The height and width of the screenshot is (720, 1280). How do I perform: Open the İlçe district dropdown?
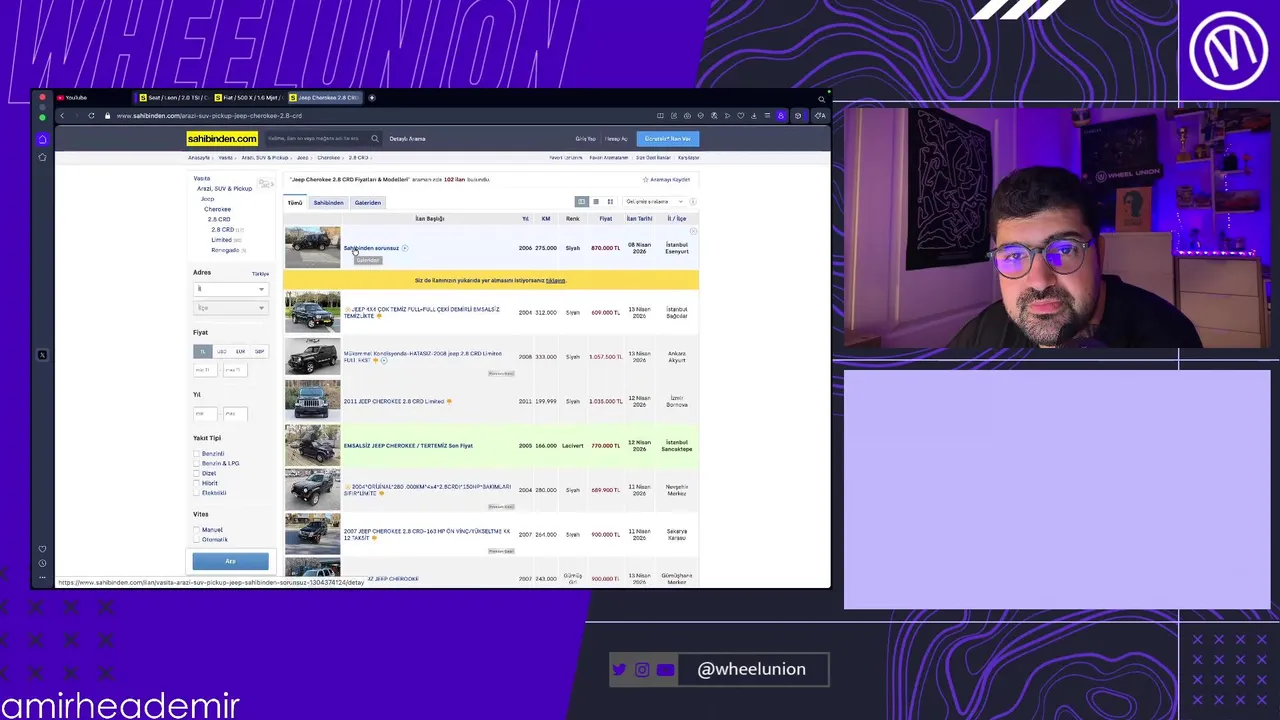click(231, 308)
